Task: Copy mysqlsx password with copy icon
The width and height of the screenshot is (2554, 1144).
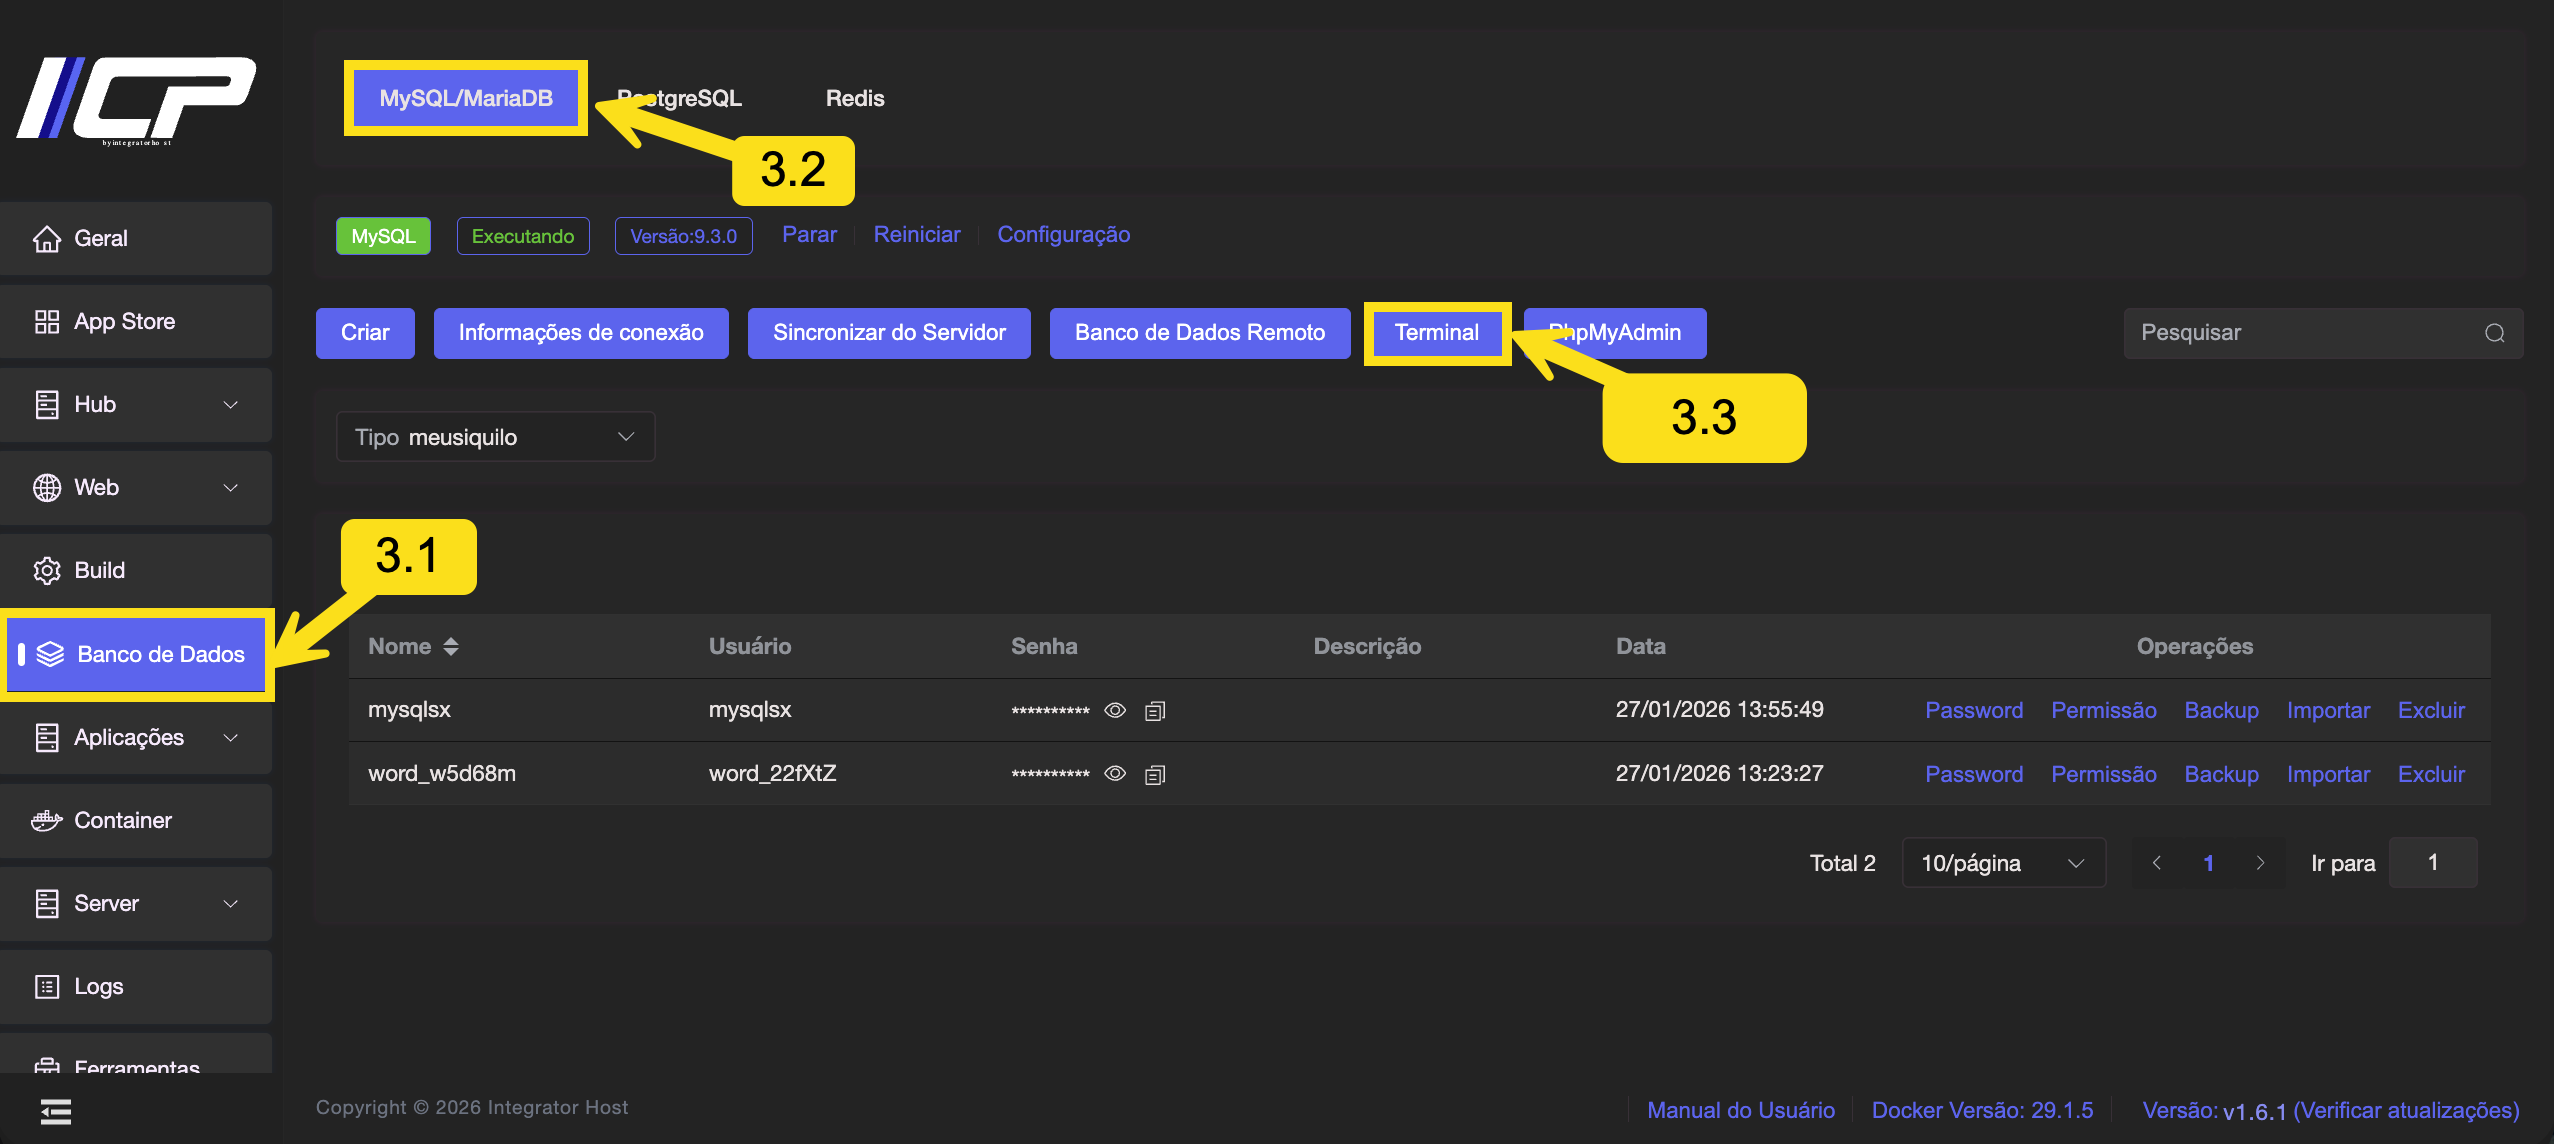Action: tap(1155, 711)
